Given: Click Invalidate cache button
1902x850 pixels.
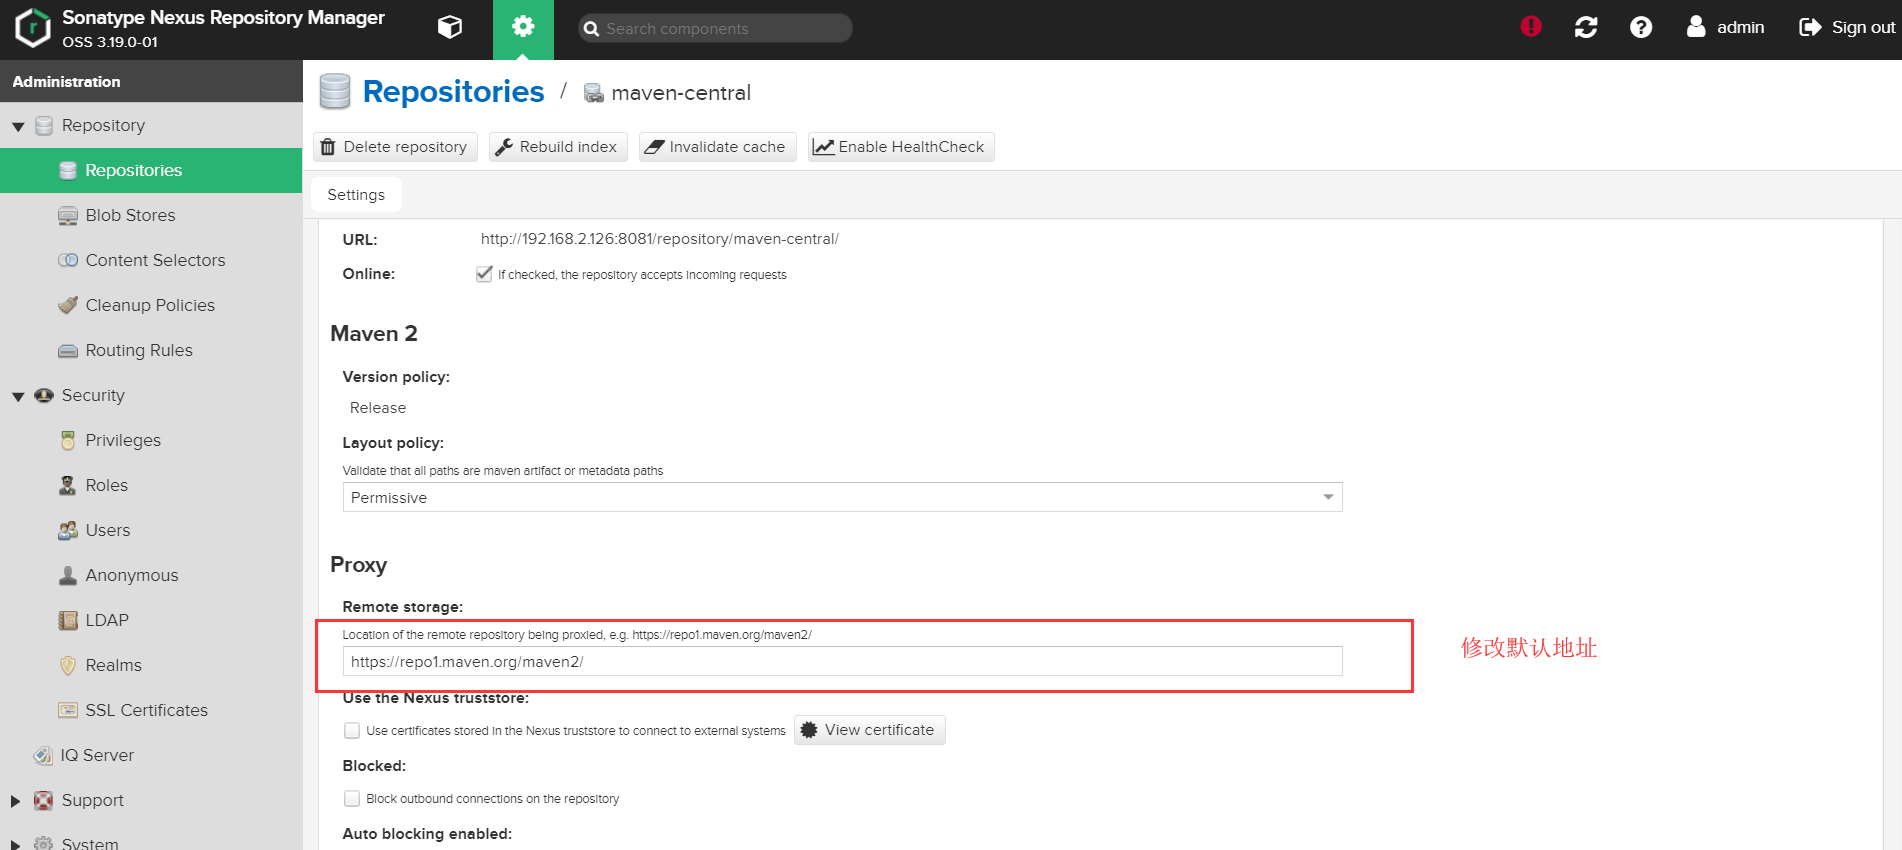Looking at the screenshot, I should click(717, 147).
